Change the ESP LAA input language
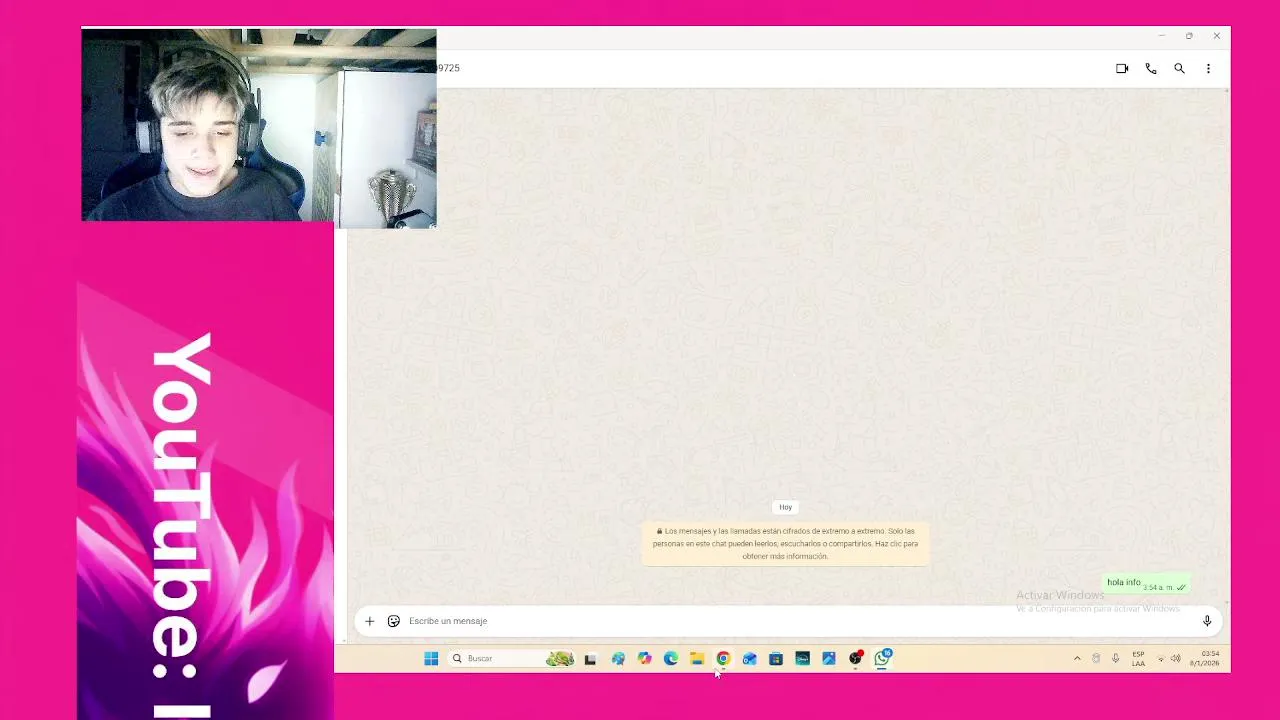1280x720 pixels. click(1138, 658)
